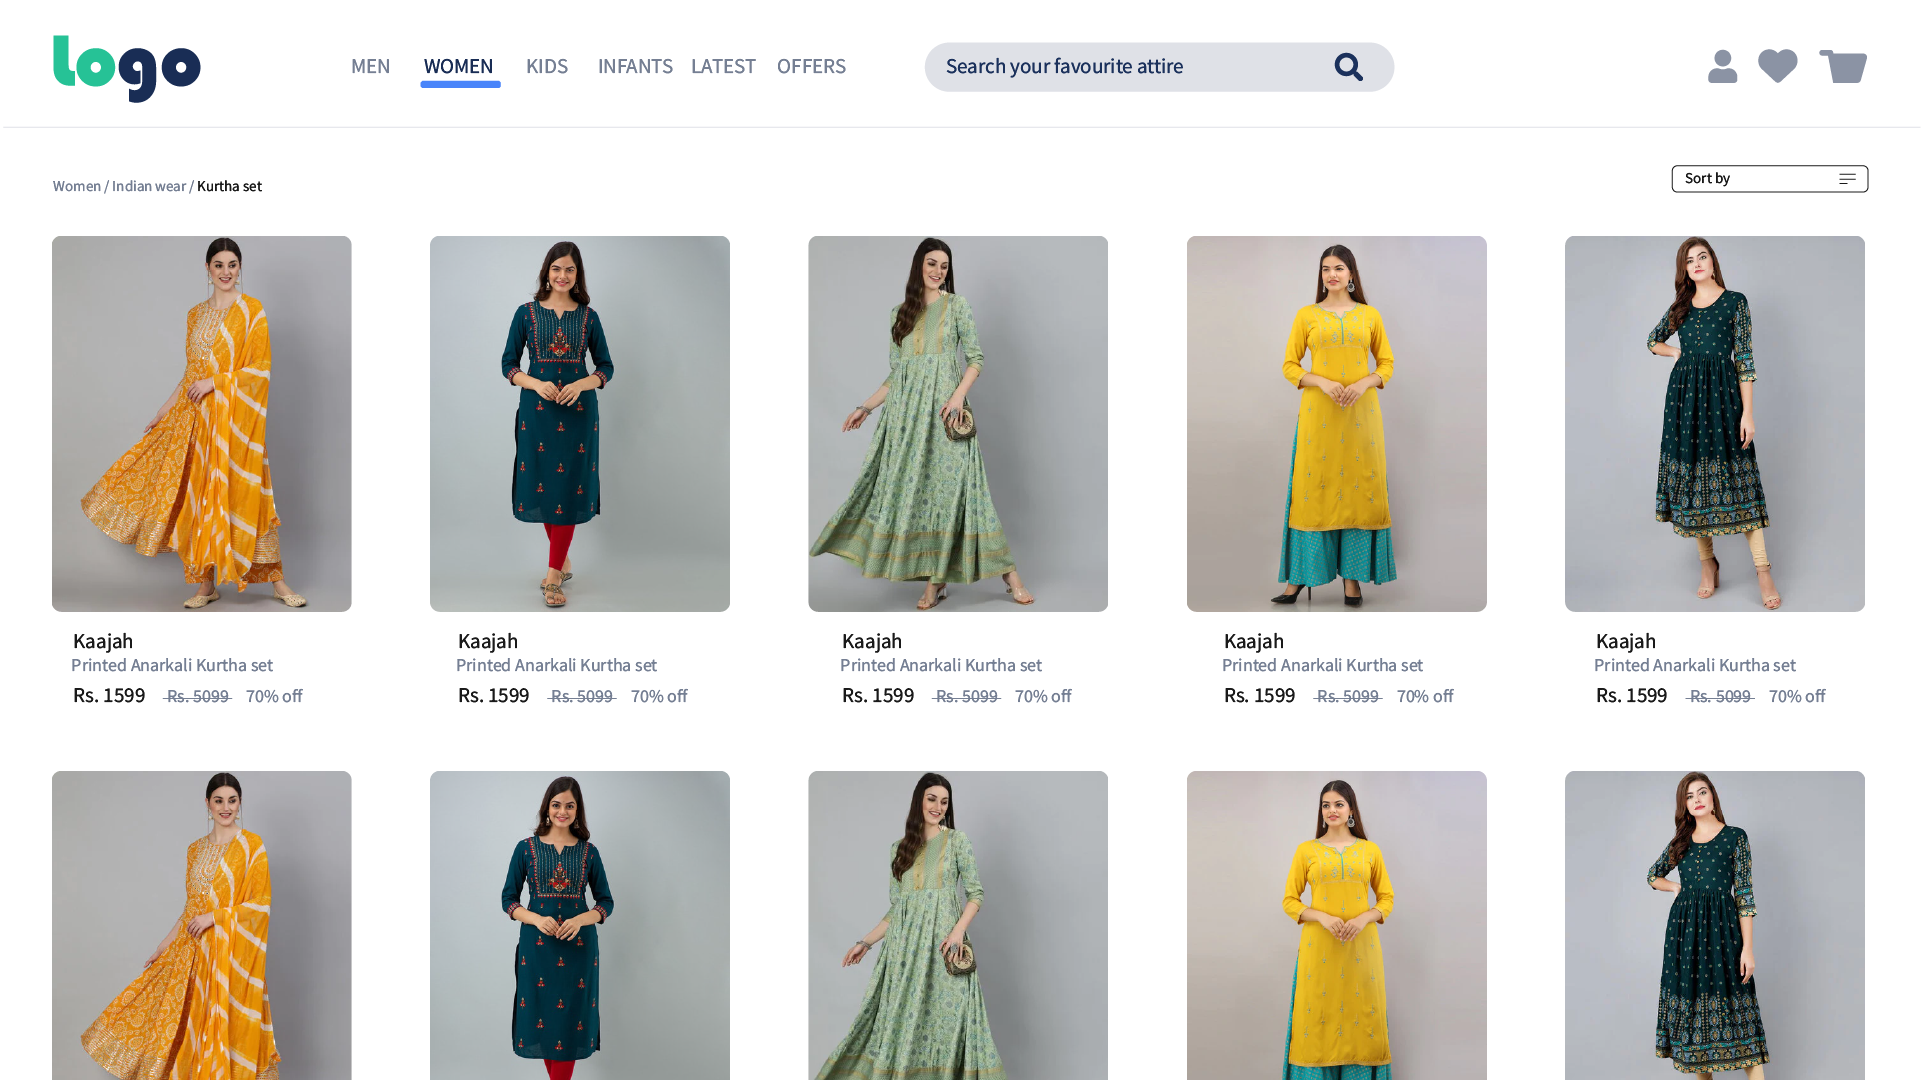The height and width of the screenshot is (1080, 1921).
Task: Click 70% off label under orange anarkali
Action: point(274,696)
